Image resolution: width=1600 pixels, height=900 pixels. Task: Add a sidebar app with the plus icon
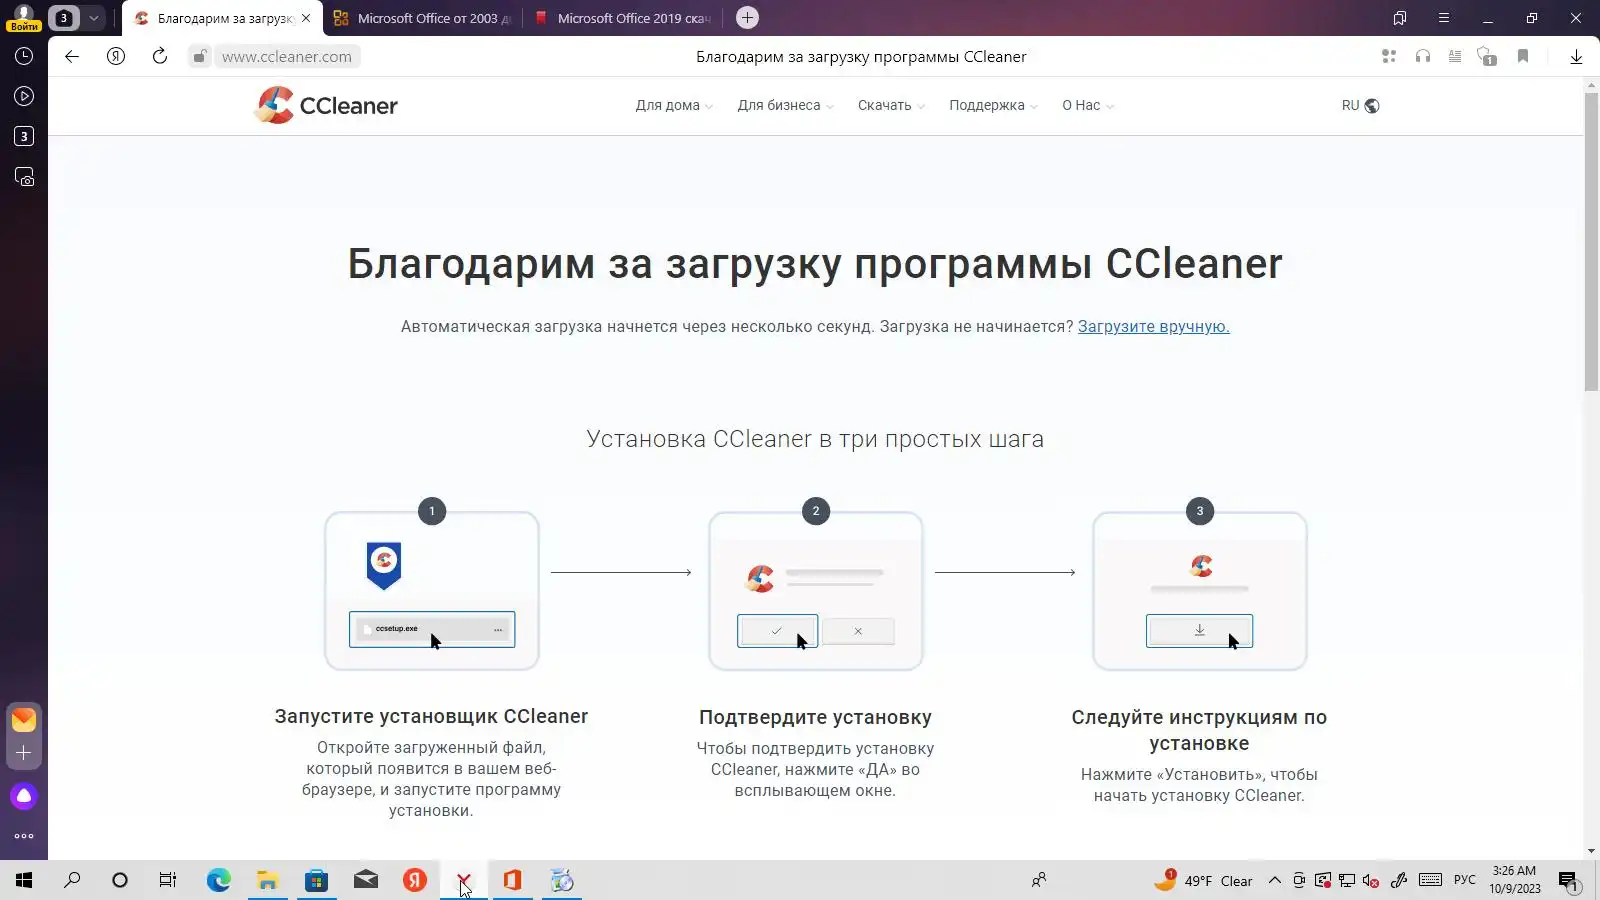24,753
